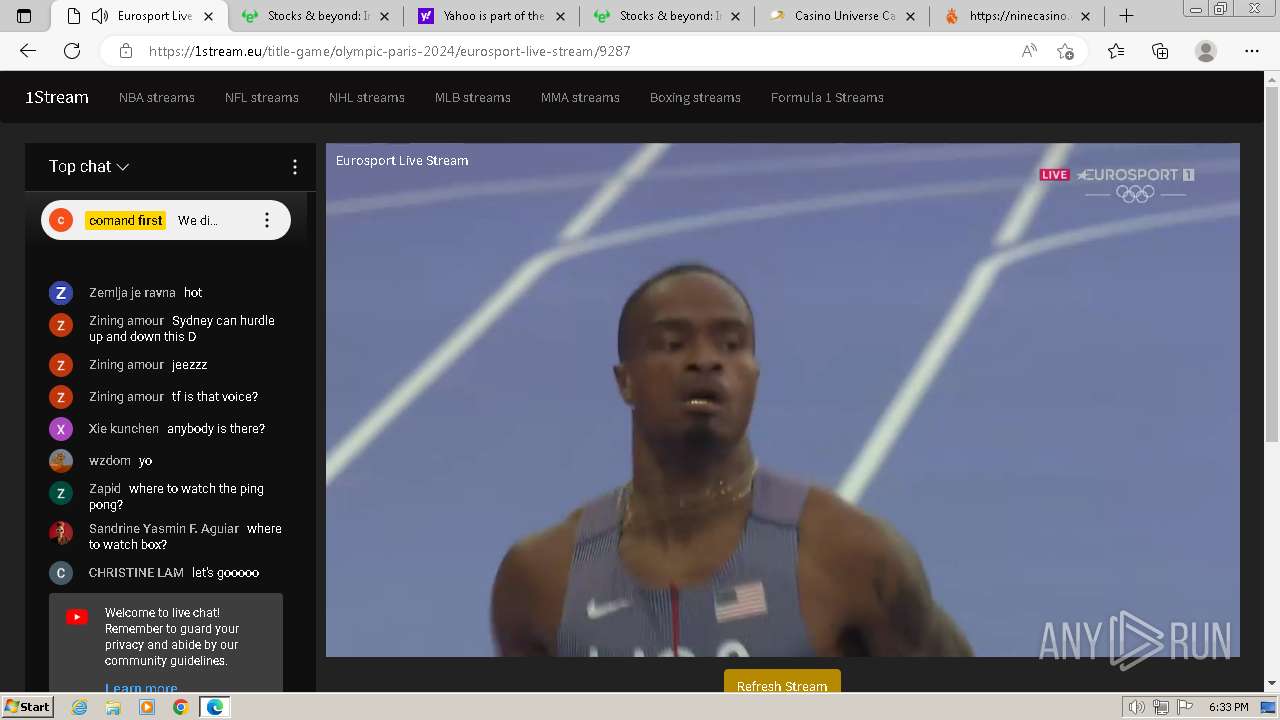This screenshot has height=720, width=1280.
Task: Open NFL streams page
Action: (262, 97)
